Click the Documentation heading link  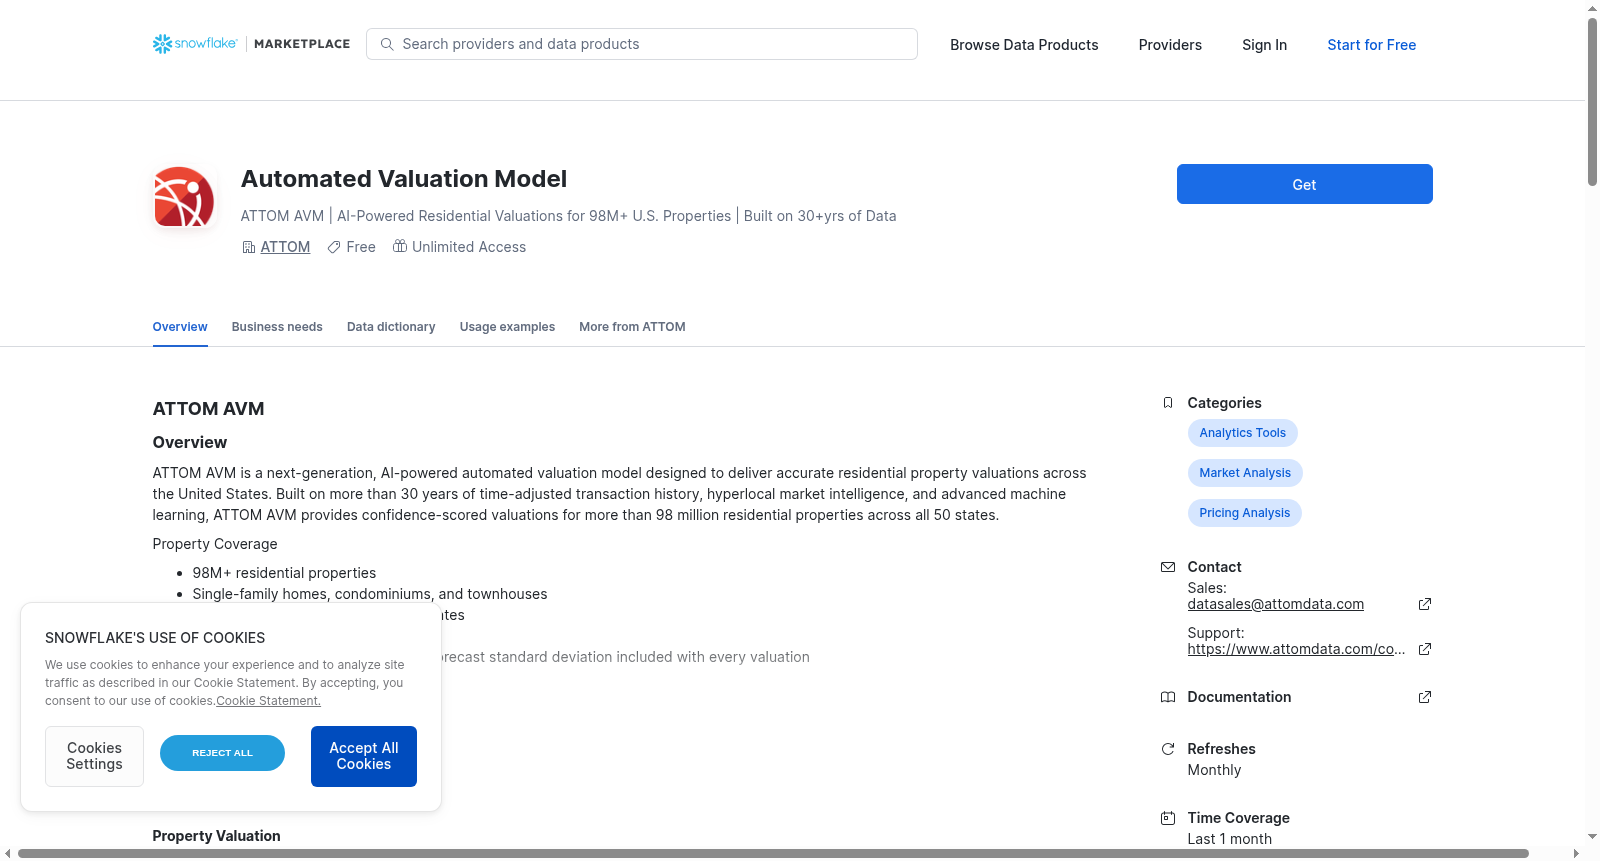(x=1239, y=697)
